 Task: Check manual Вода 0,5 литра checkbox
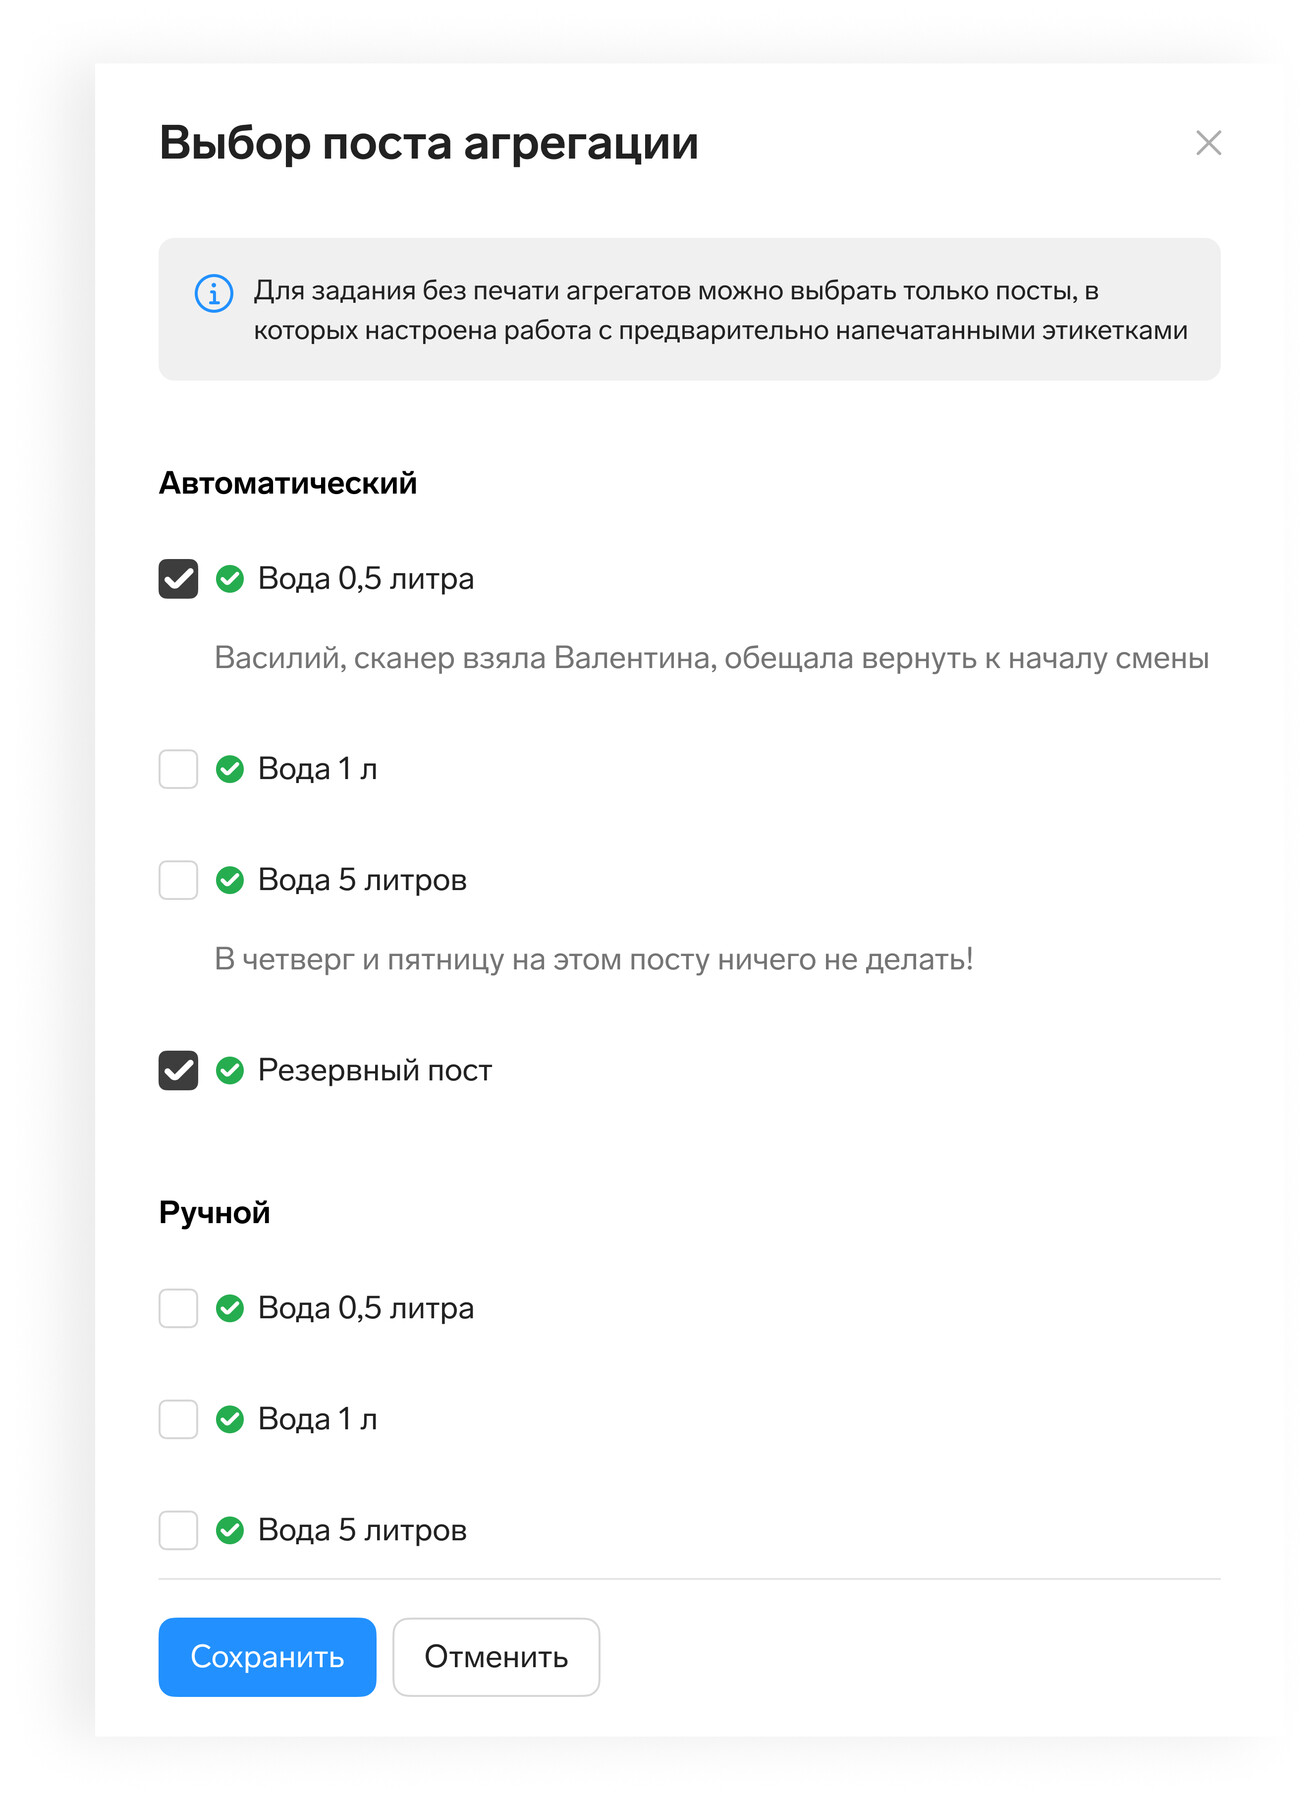click(x=178, y=1308)
